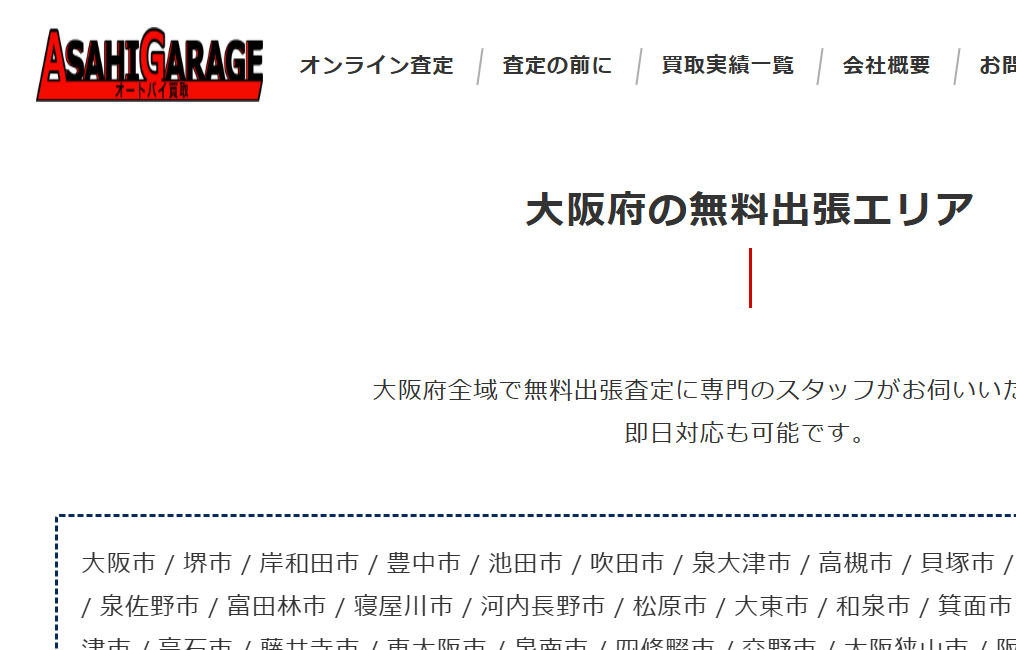Screen dimensions: 1016x650
Task: Click 堺市 in the area list
Action: (207, 563)
